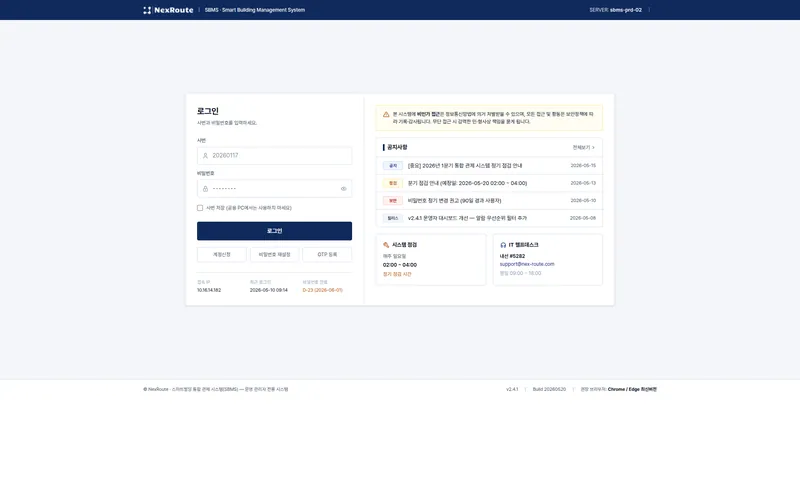Focus the 비밀번호 password input field
Screen dimensions: 800x500
pyautogui.click(x=274, y=189)
